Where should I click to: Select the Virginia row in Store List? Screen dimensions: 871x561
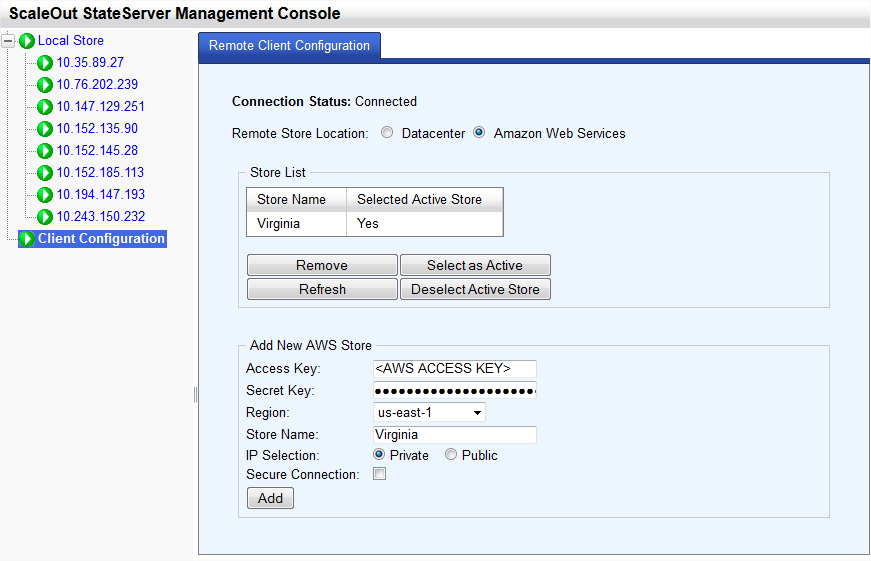[375, 224]
